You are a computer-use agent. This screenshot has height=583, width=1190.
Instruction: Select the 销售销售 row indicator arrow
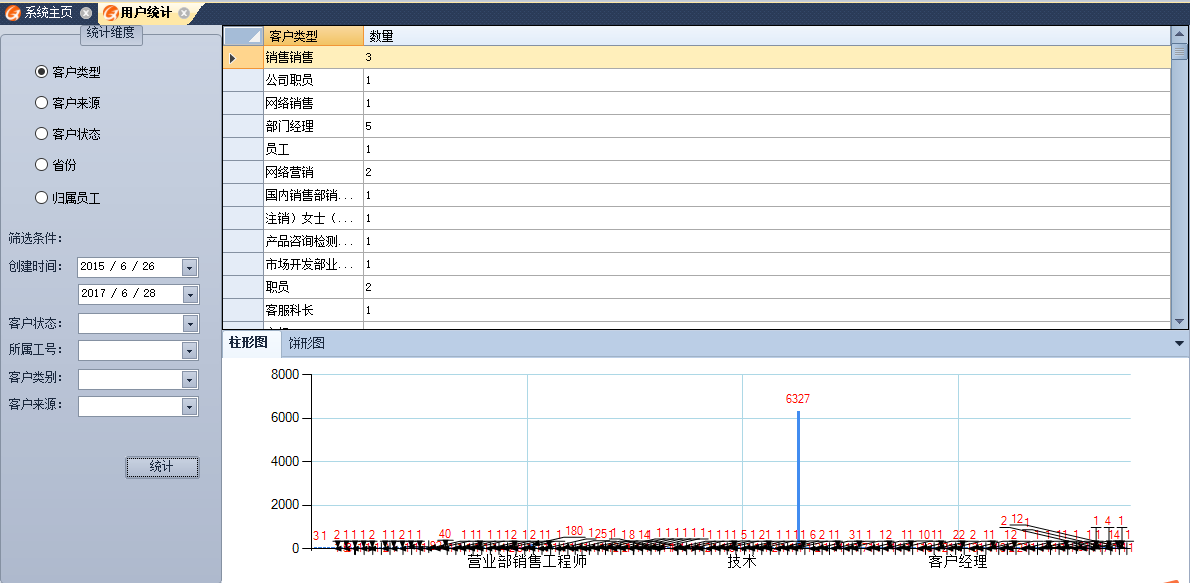tap(233, 58)
